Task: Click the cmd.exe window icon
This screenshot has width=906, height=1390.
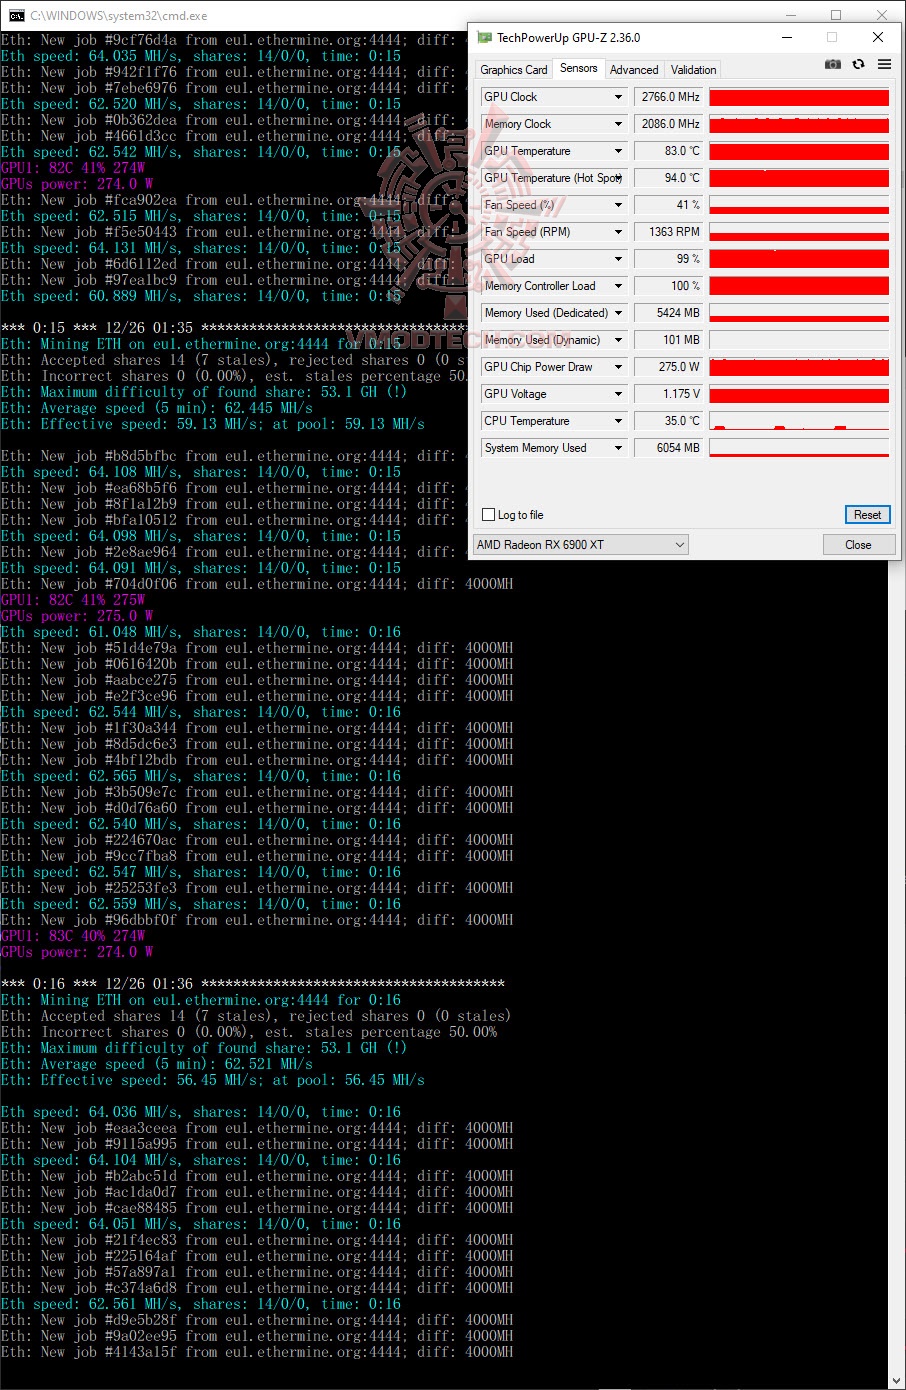Action: click(x=16, y=16)
